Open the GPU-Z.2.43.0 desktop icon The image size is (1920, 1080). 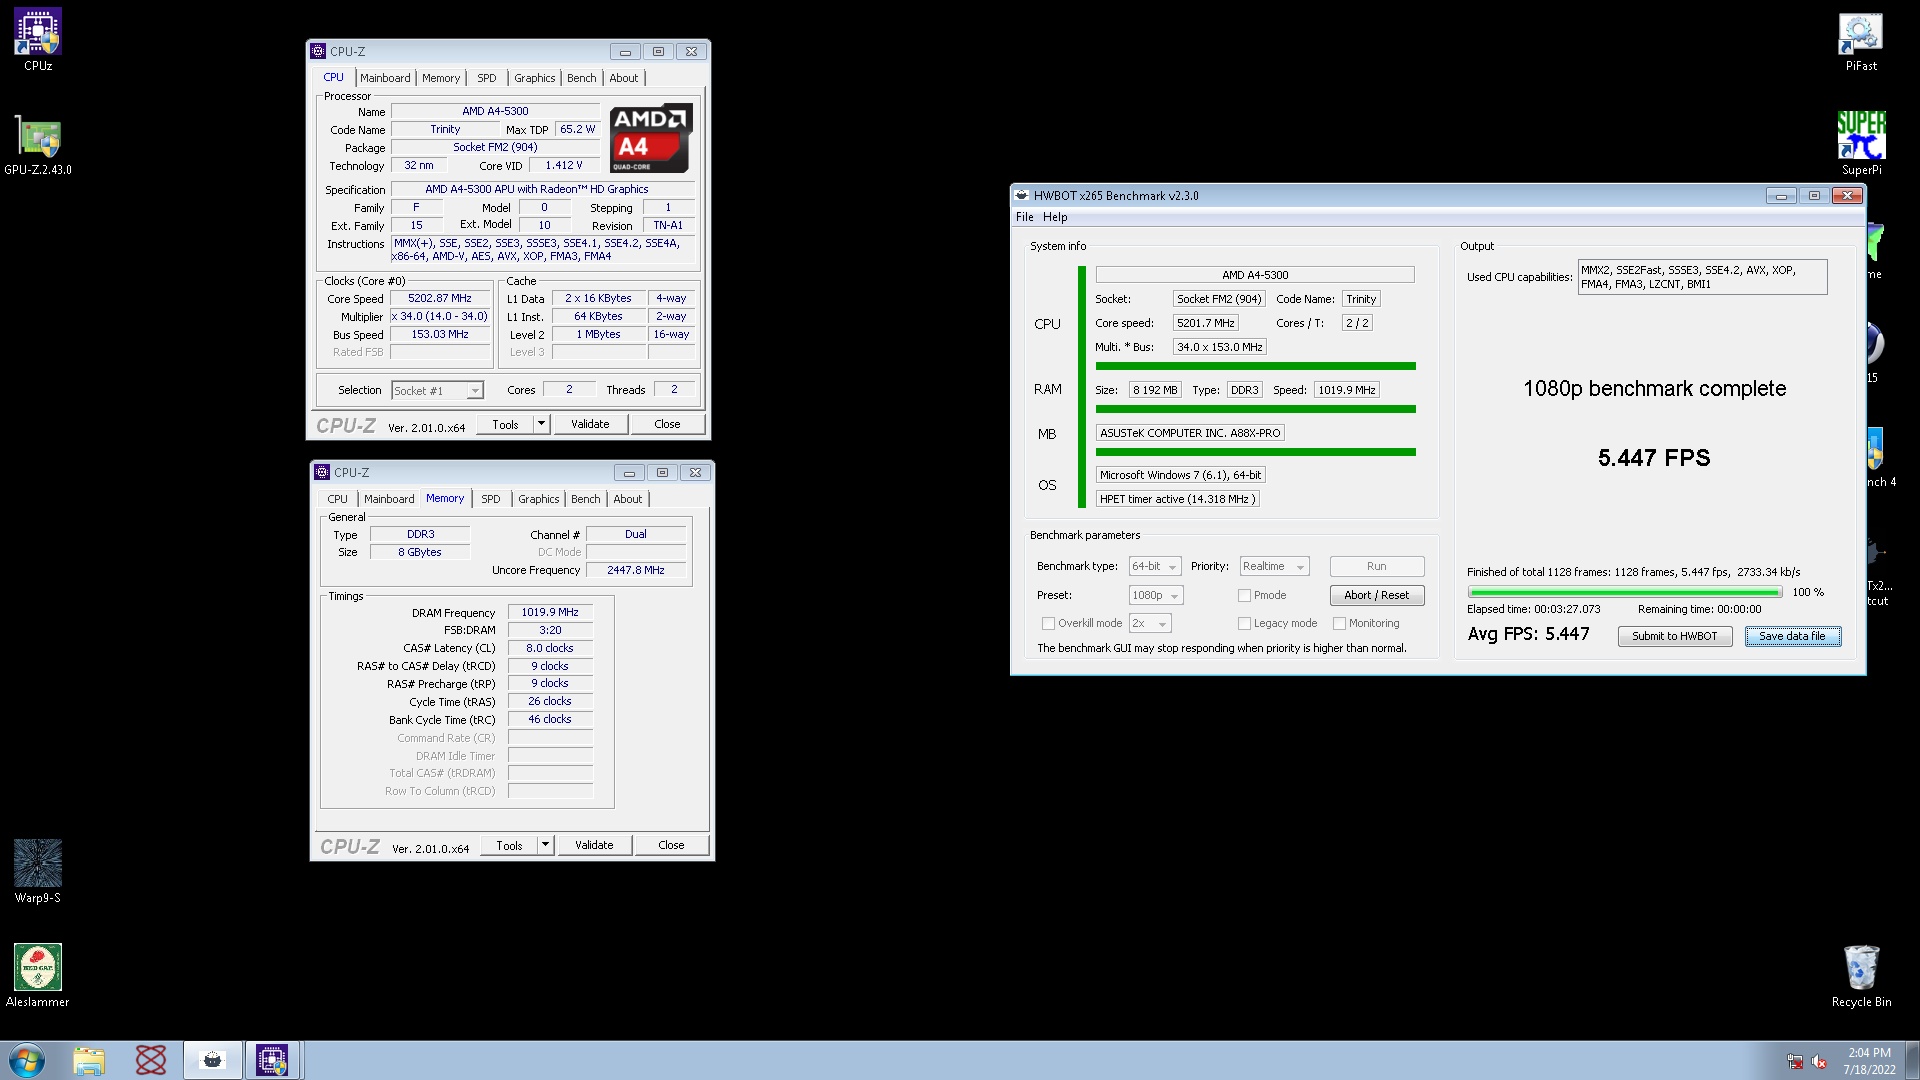click(x=38, y=146)
